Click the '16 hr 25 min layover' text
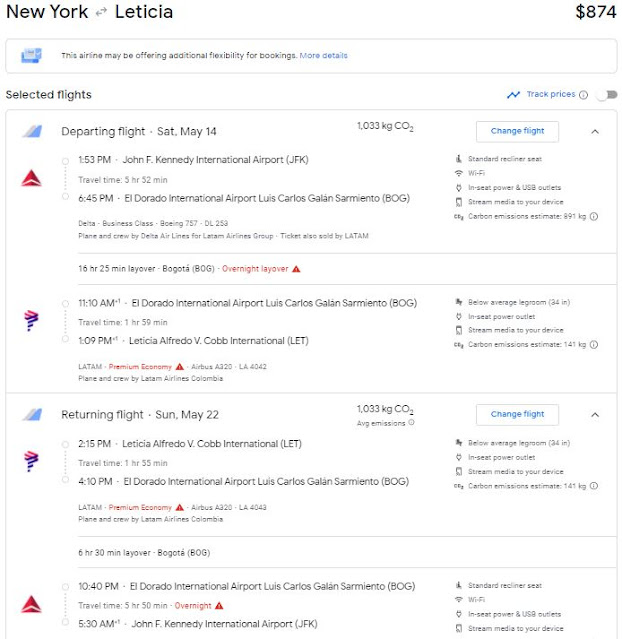 [x=117, y=269]
